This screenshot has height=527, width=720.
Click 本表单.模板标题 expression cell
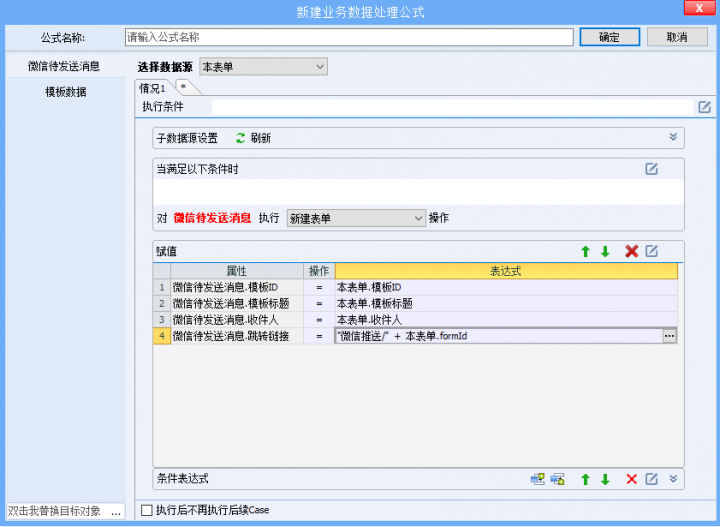point(506,303)
